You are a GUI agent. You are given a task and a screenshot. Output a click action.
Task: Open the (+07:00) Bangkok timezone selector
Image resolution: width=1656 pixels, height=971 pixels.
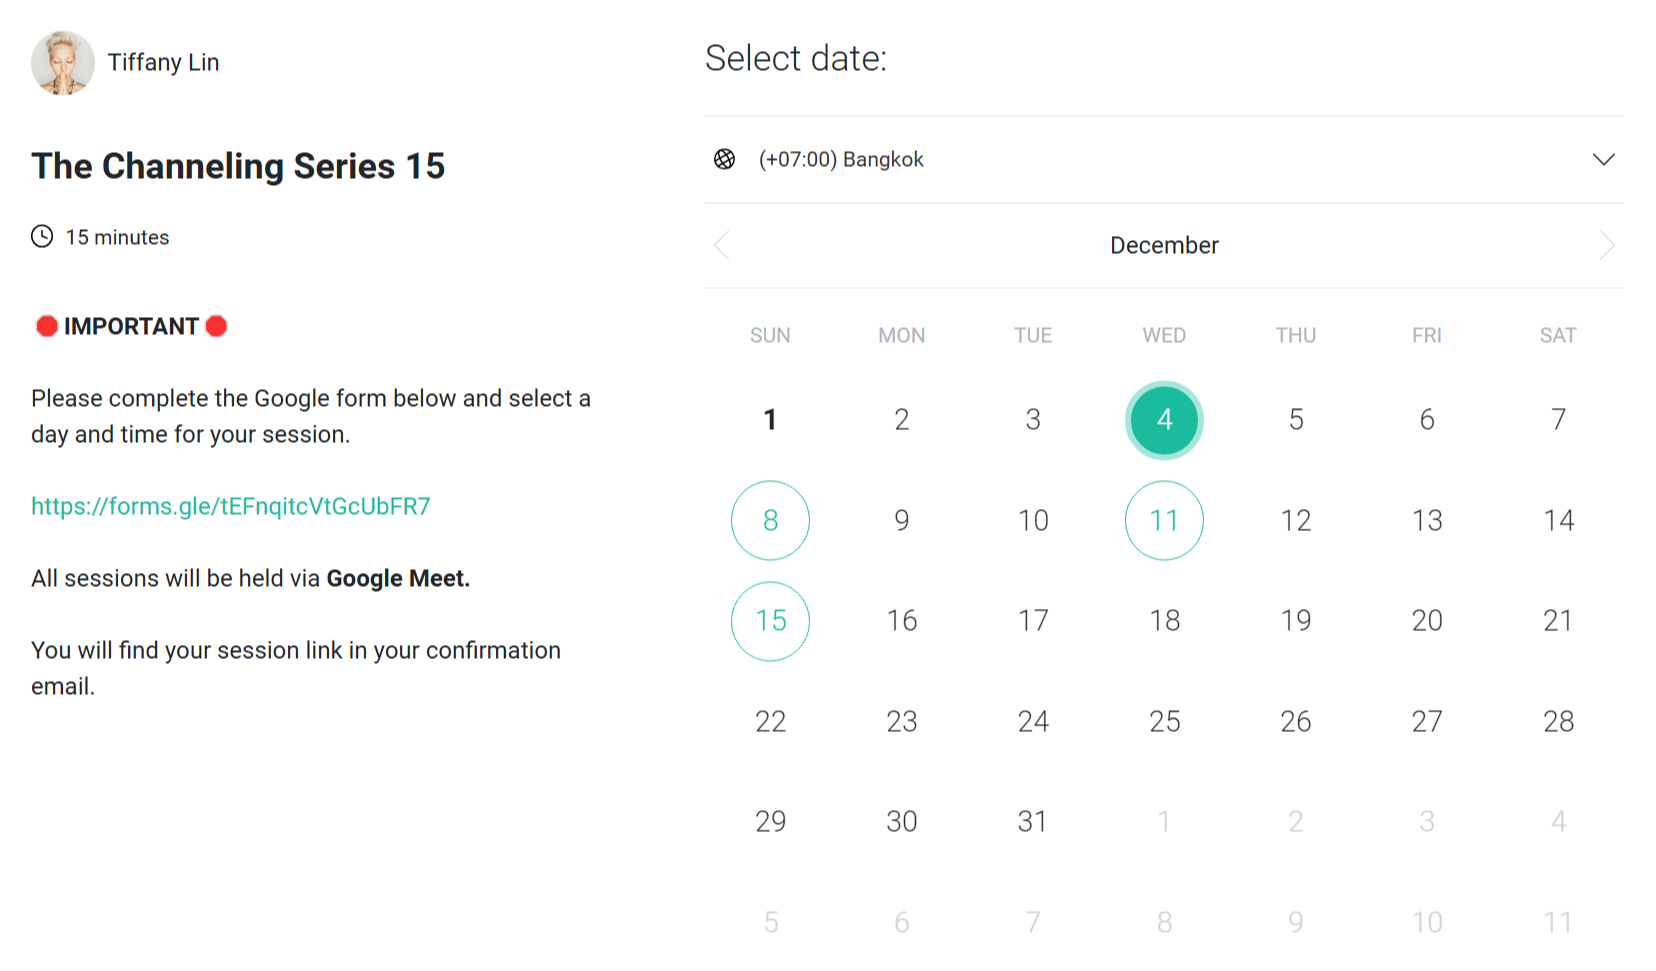(x=840, y=160)
